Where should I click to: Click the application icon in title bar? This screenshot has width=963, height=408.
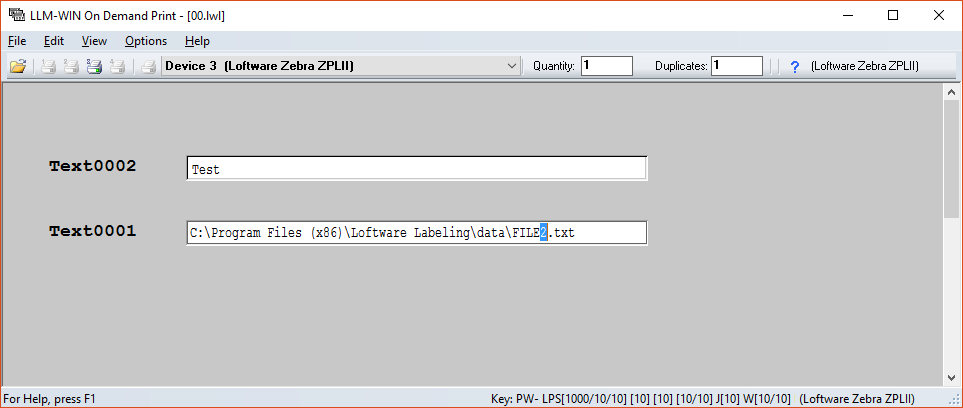point(17,15)
